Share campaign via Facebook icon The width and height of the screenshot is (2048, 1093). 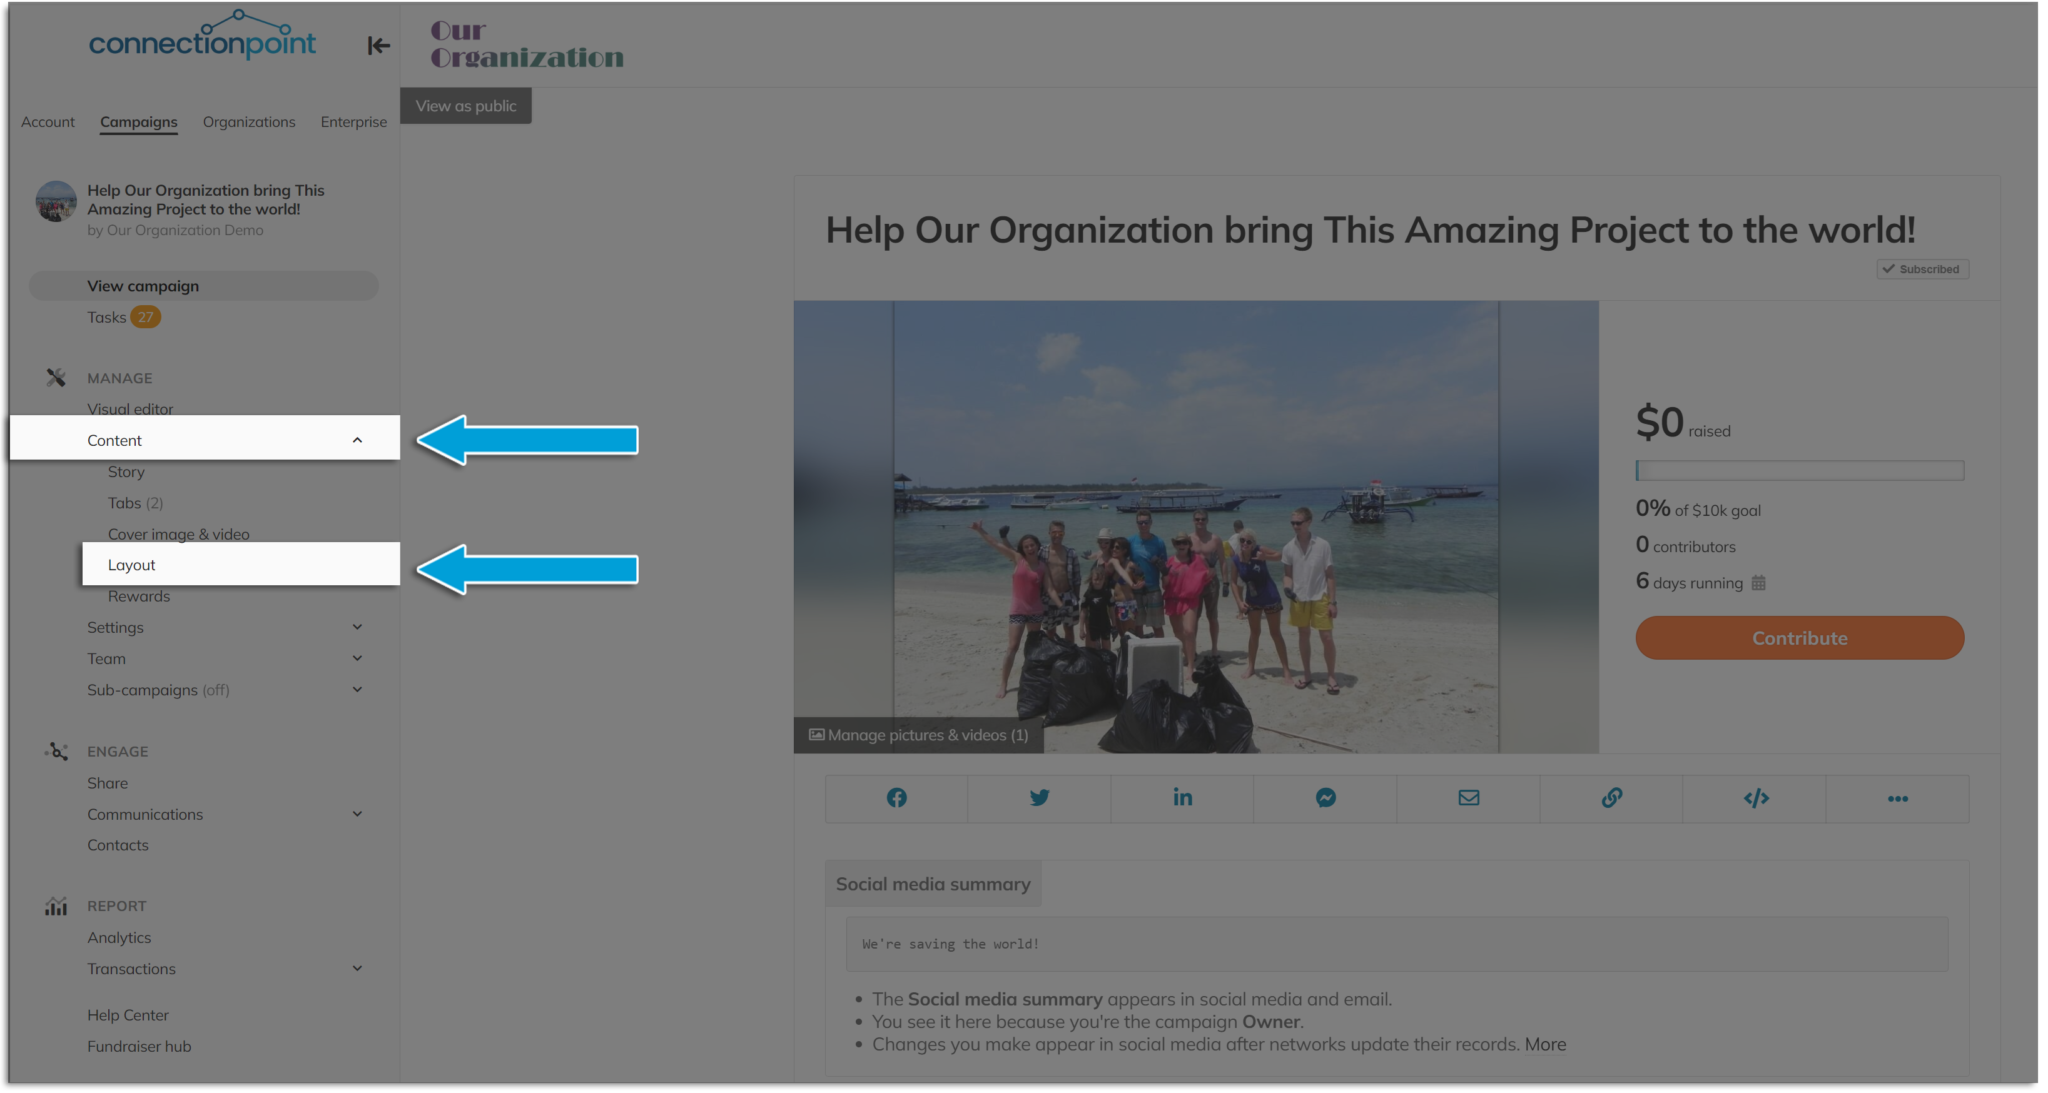pyautogui.click(x=896, y=798)
